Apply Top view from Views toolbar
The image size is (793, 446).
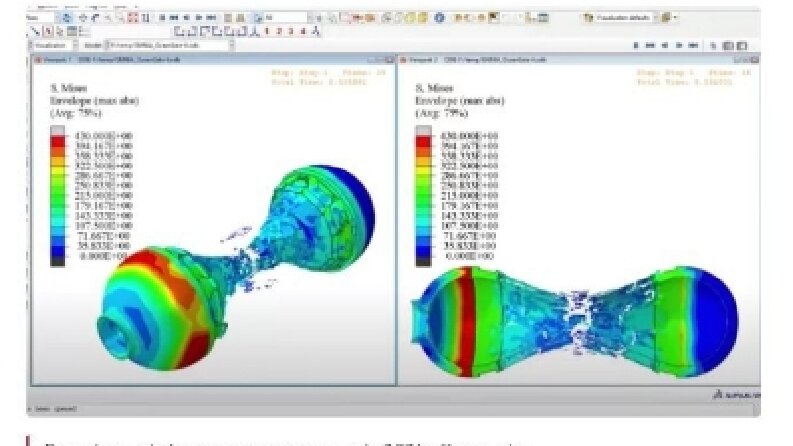tap(204, 31)
